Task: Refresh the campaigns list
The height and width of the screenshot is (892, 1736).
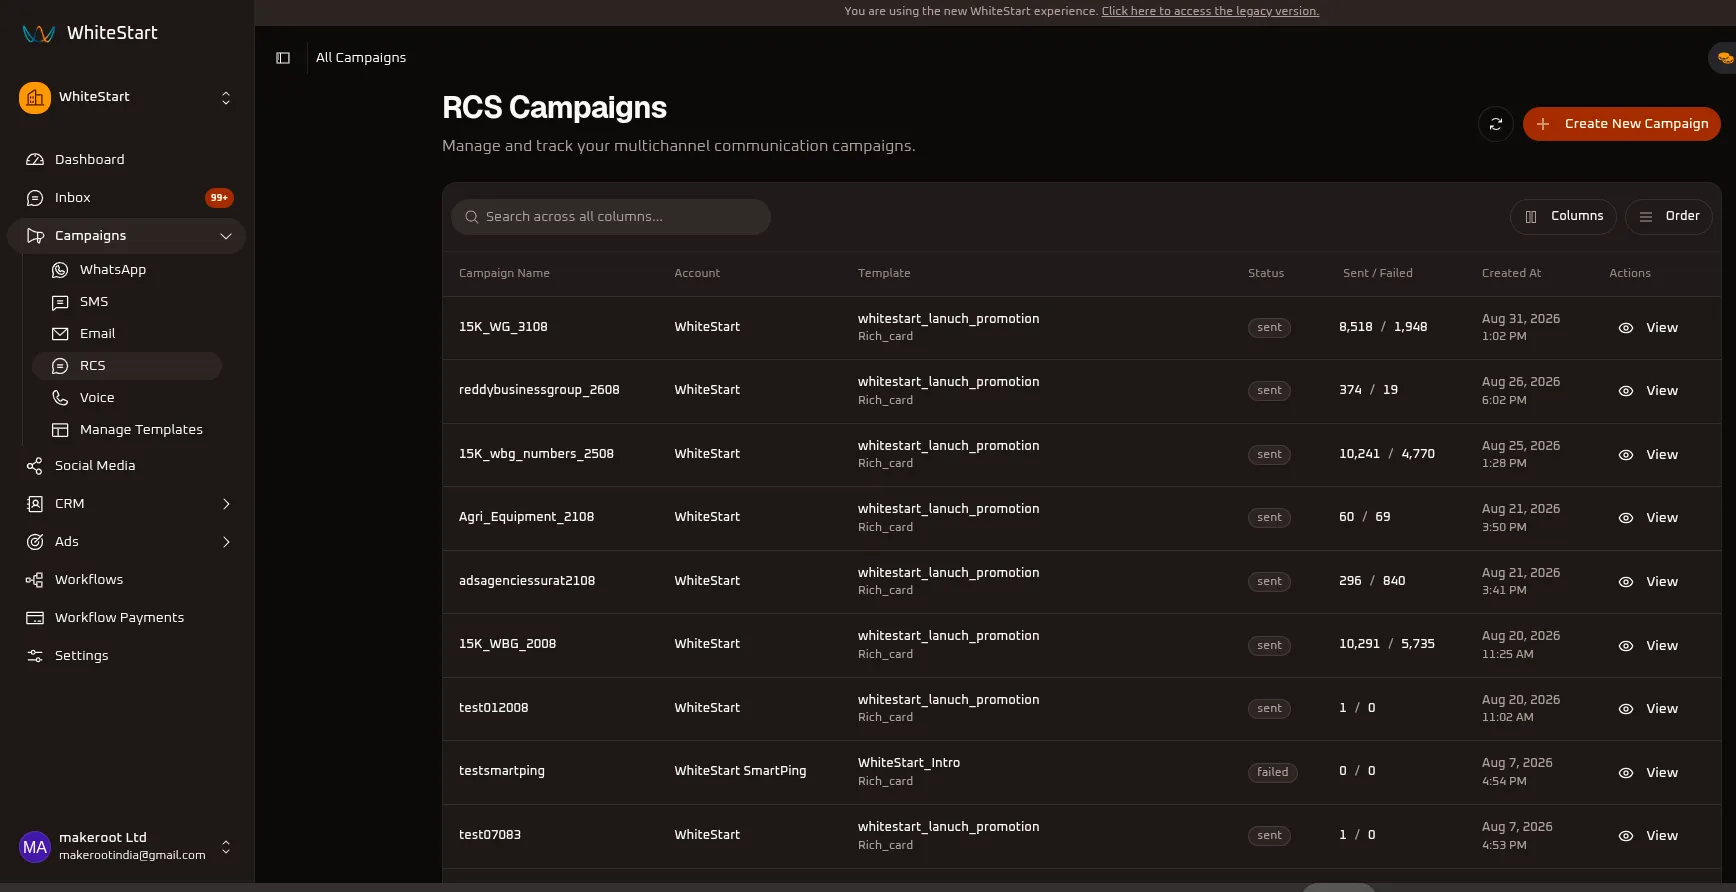Action: (1496, 124)
